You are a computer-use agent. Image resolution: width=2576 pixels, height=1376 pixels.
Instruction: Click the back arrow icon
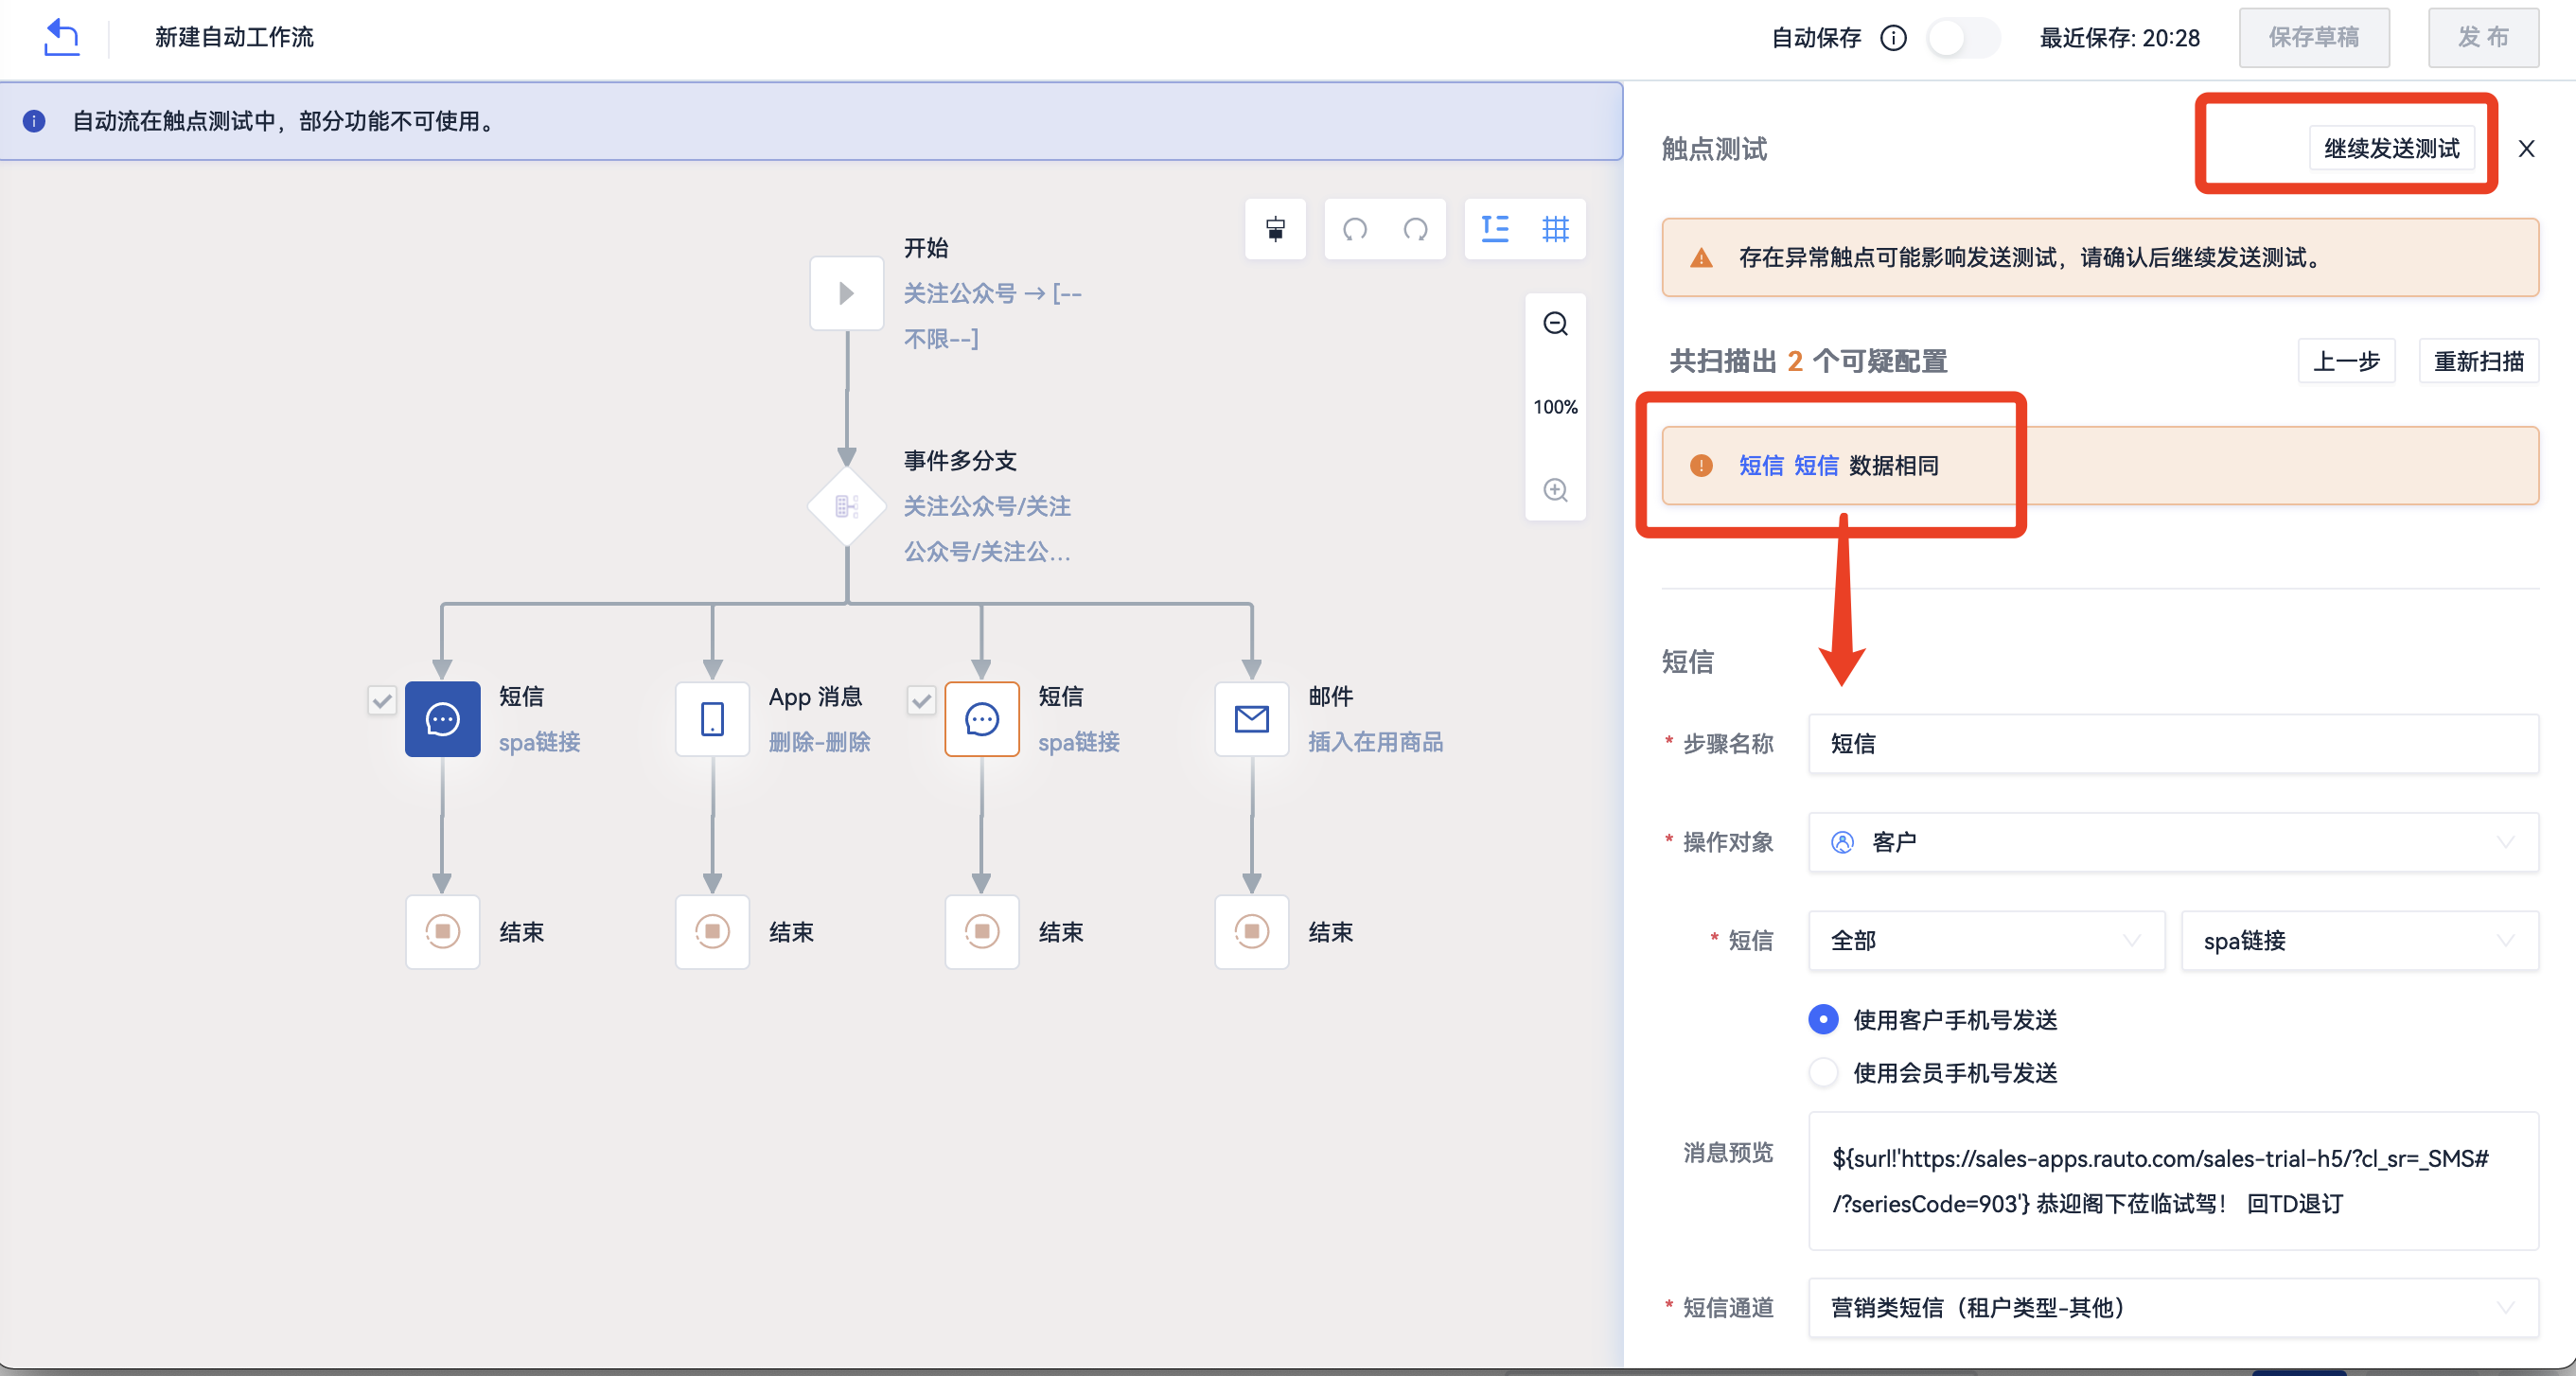click(x=62, y=37)
